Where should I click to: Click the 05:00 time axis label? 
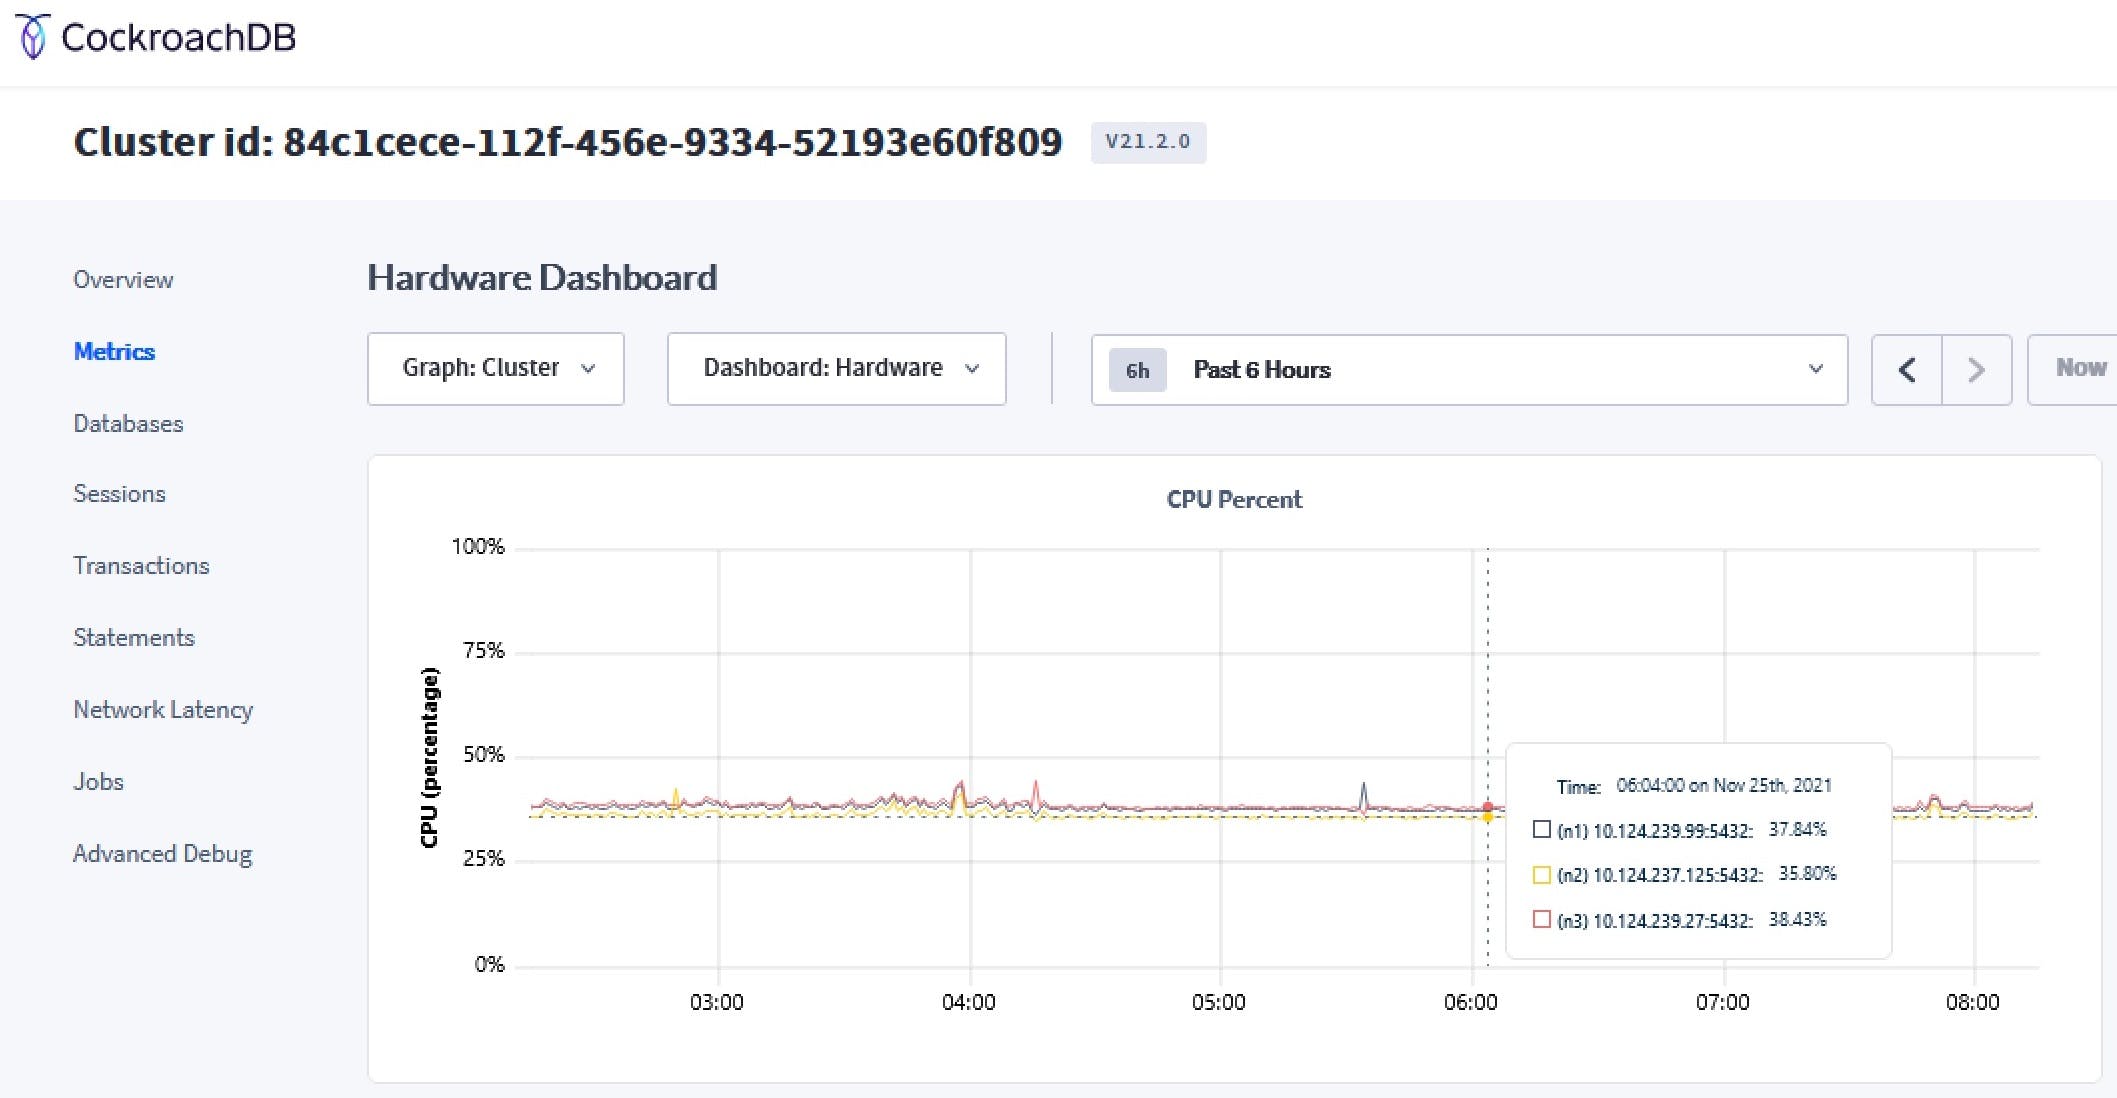click(x=1219, y=1002)
